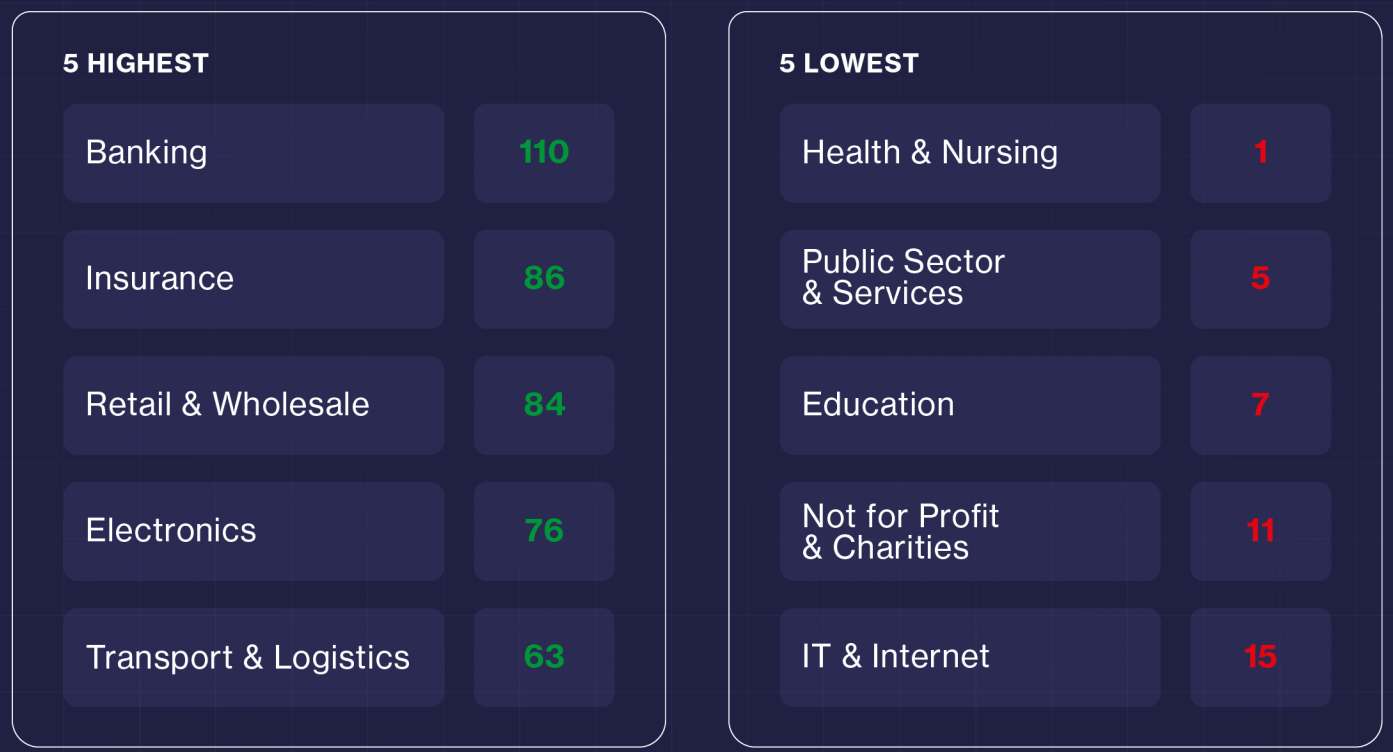Click the green 86 score box

[544, 279]
